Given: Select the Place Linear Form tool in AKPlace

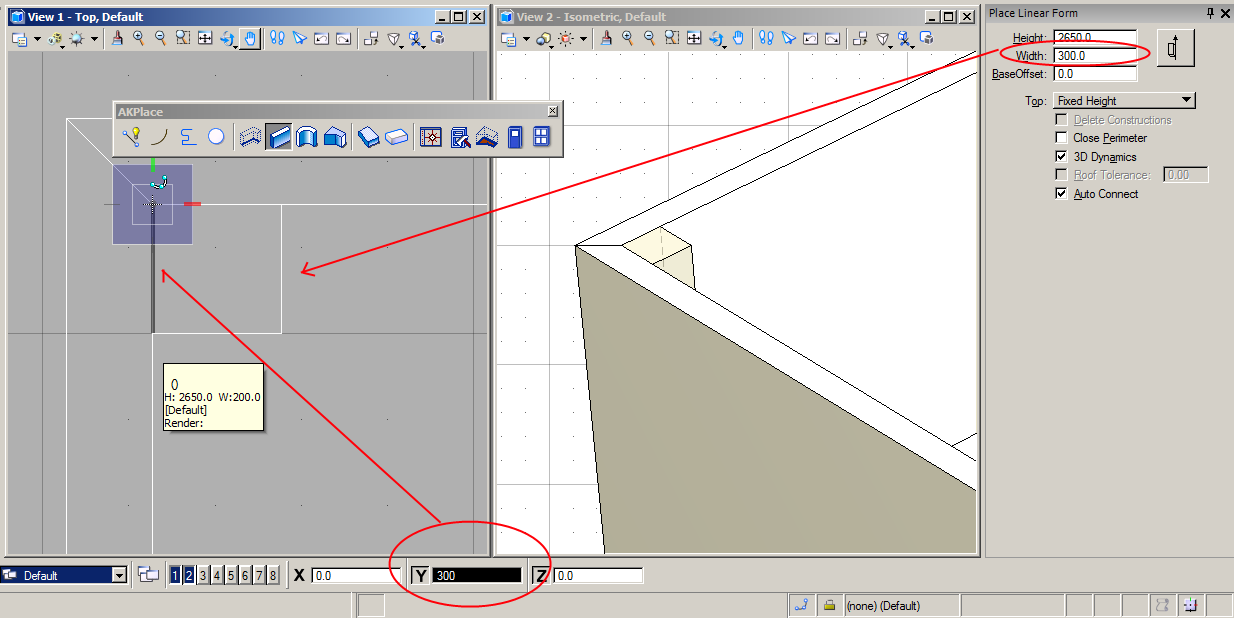Looking at the screenshot, I should [279, 137].
